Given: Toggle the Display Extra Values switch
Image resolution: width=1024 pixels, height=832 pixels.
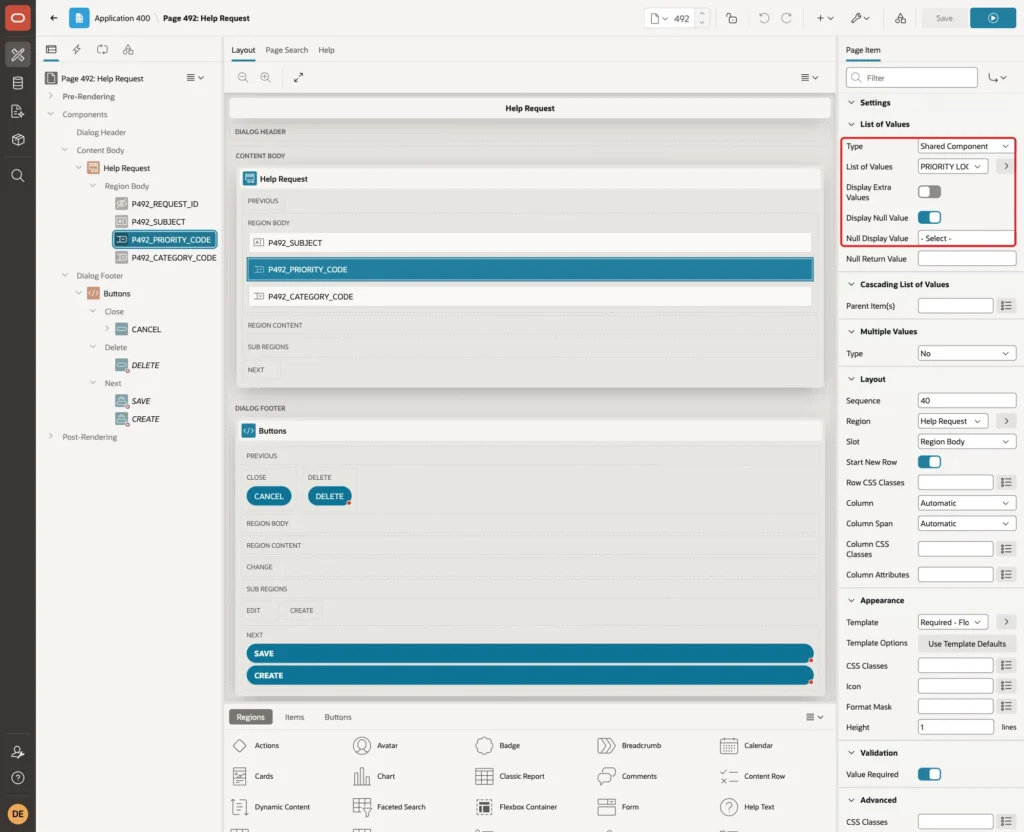Looking at the screenshot, I should [x=929, y=191].
